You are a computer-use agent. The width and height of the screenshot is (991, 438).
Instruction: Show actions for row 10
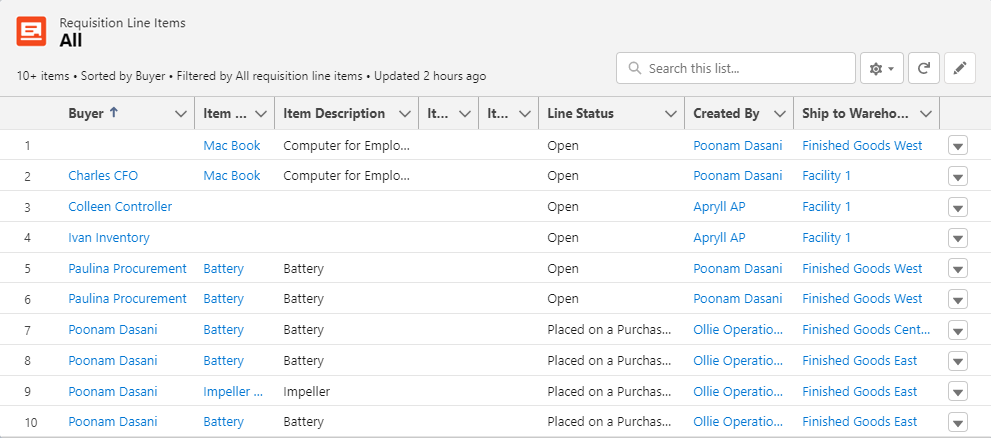[957, 422]
